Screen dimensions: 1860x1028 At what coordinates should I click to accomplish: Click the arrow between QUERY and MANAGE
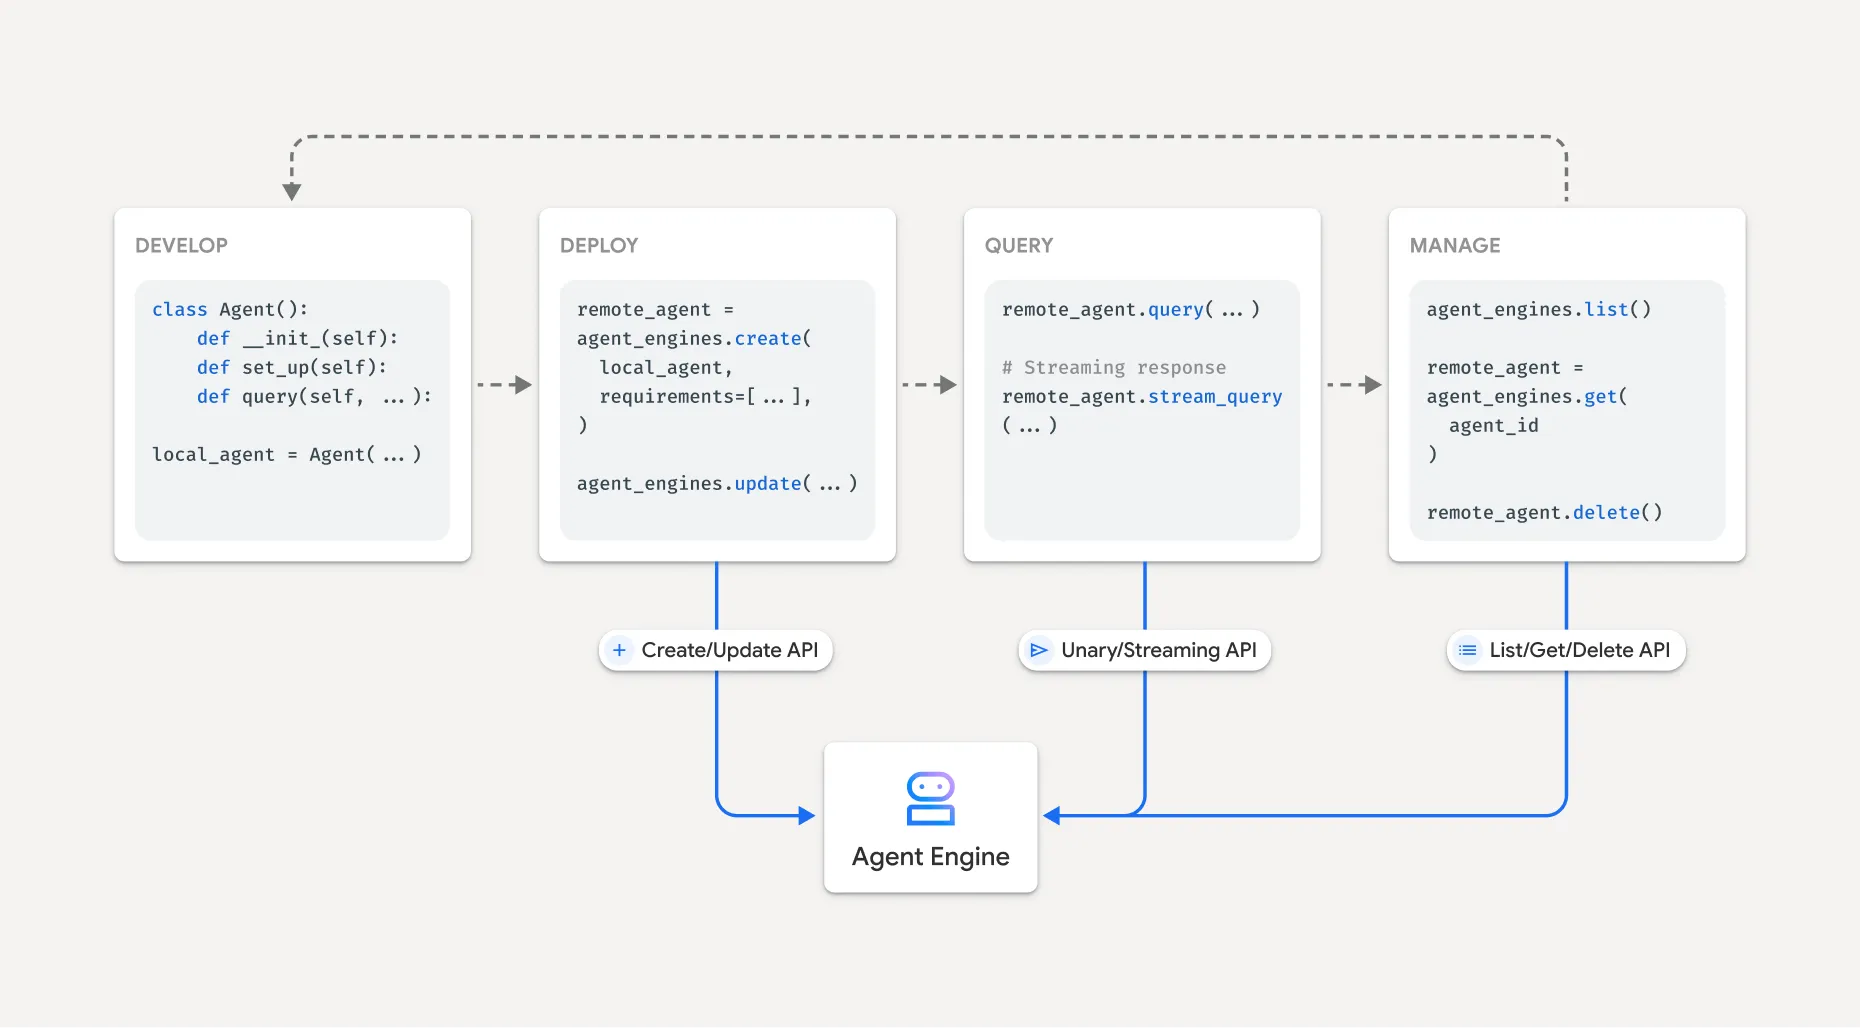(1352, 383)
